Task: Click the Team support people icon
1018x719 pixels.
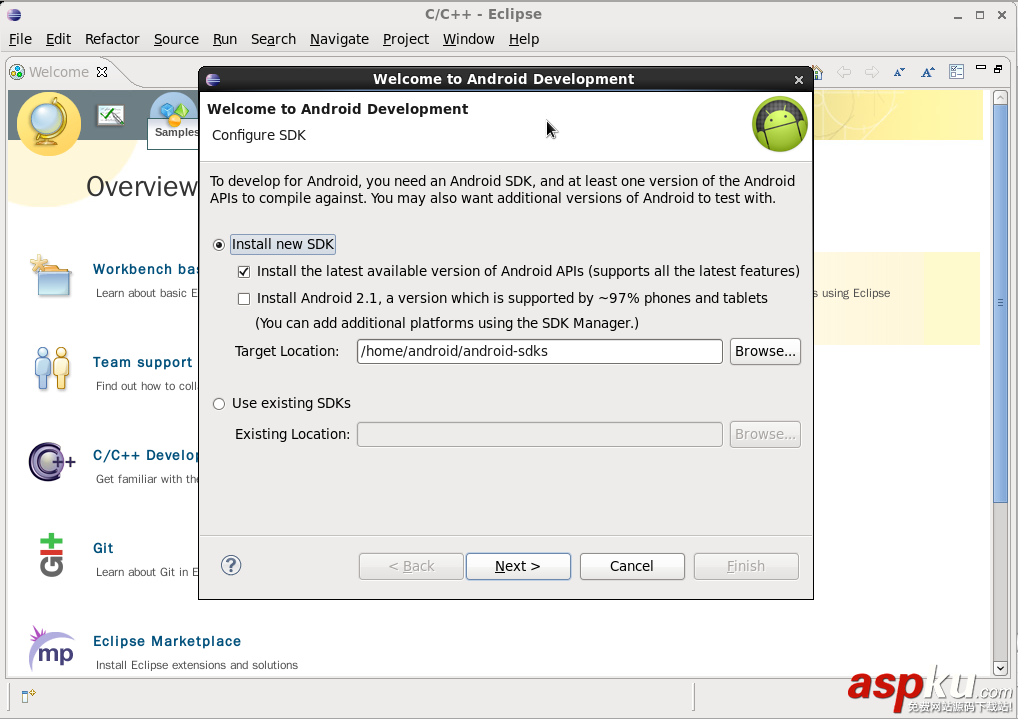Action: pyautogui.click(x=51, y=368)
